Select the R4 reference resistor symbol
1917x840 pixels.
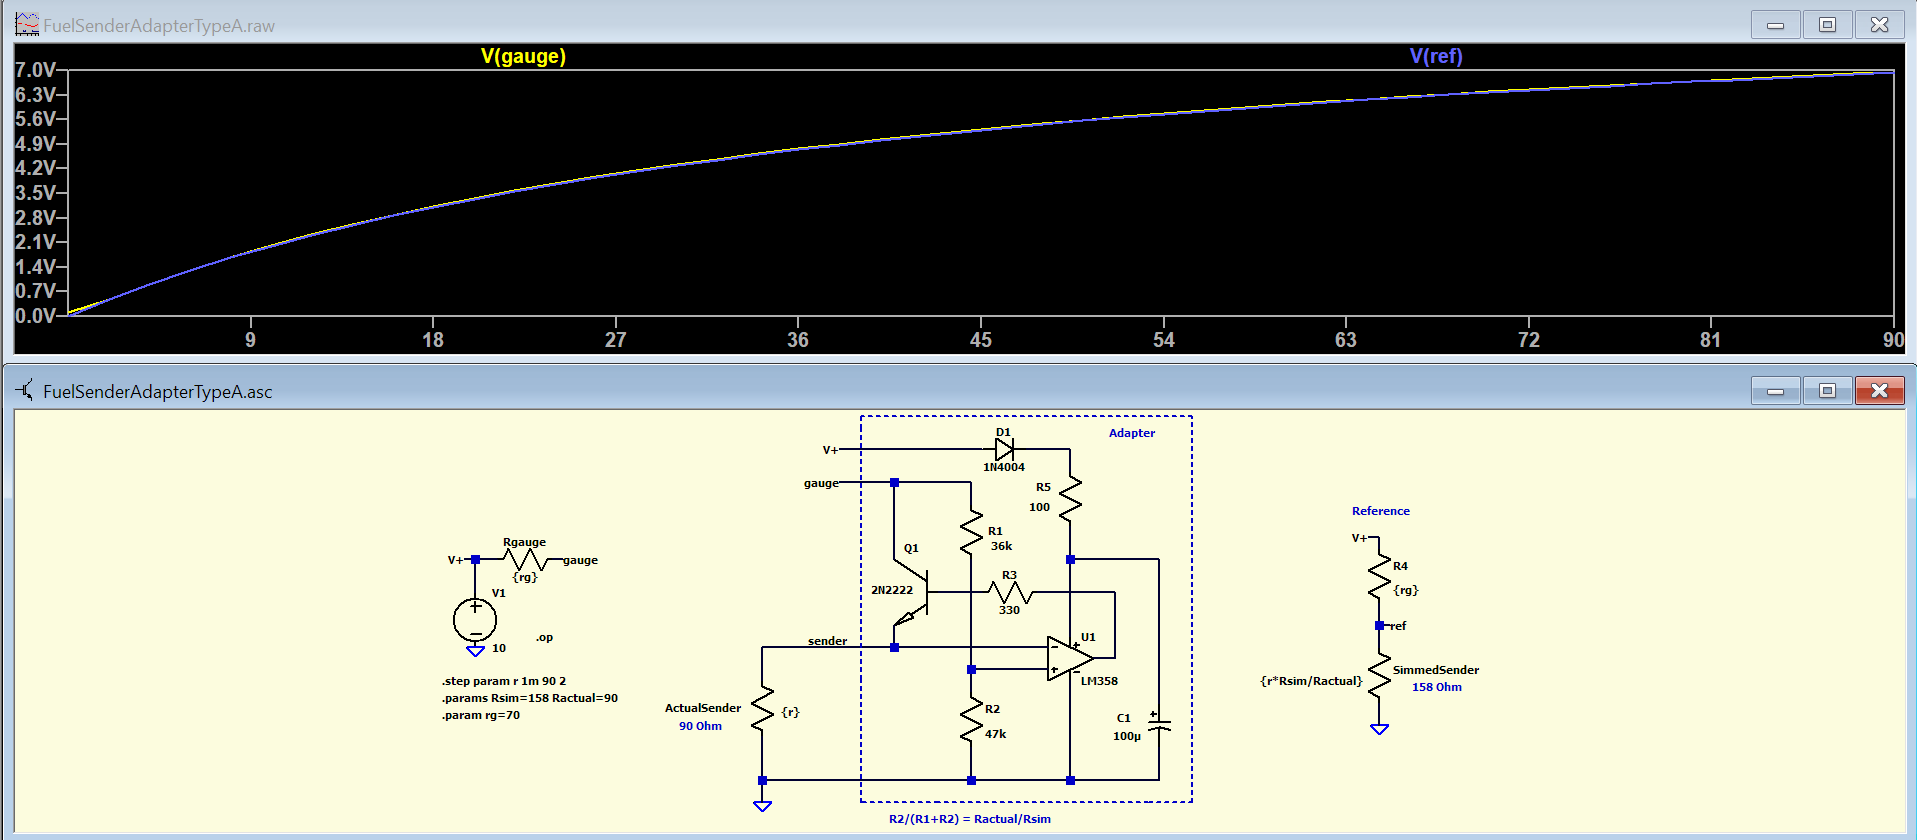1379,578
